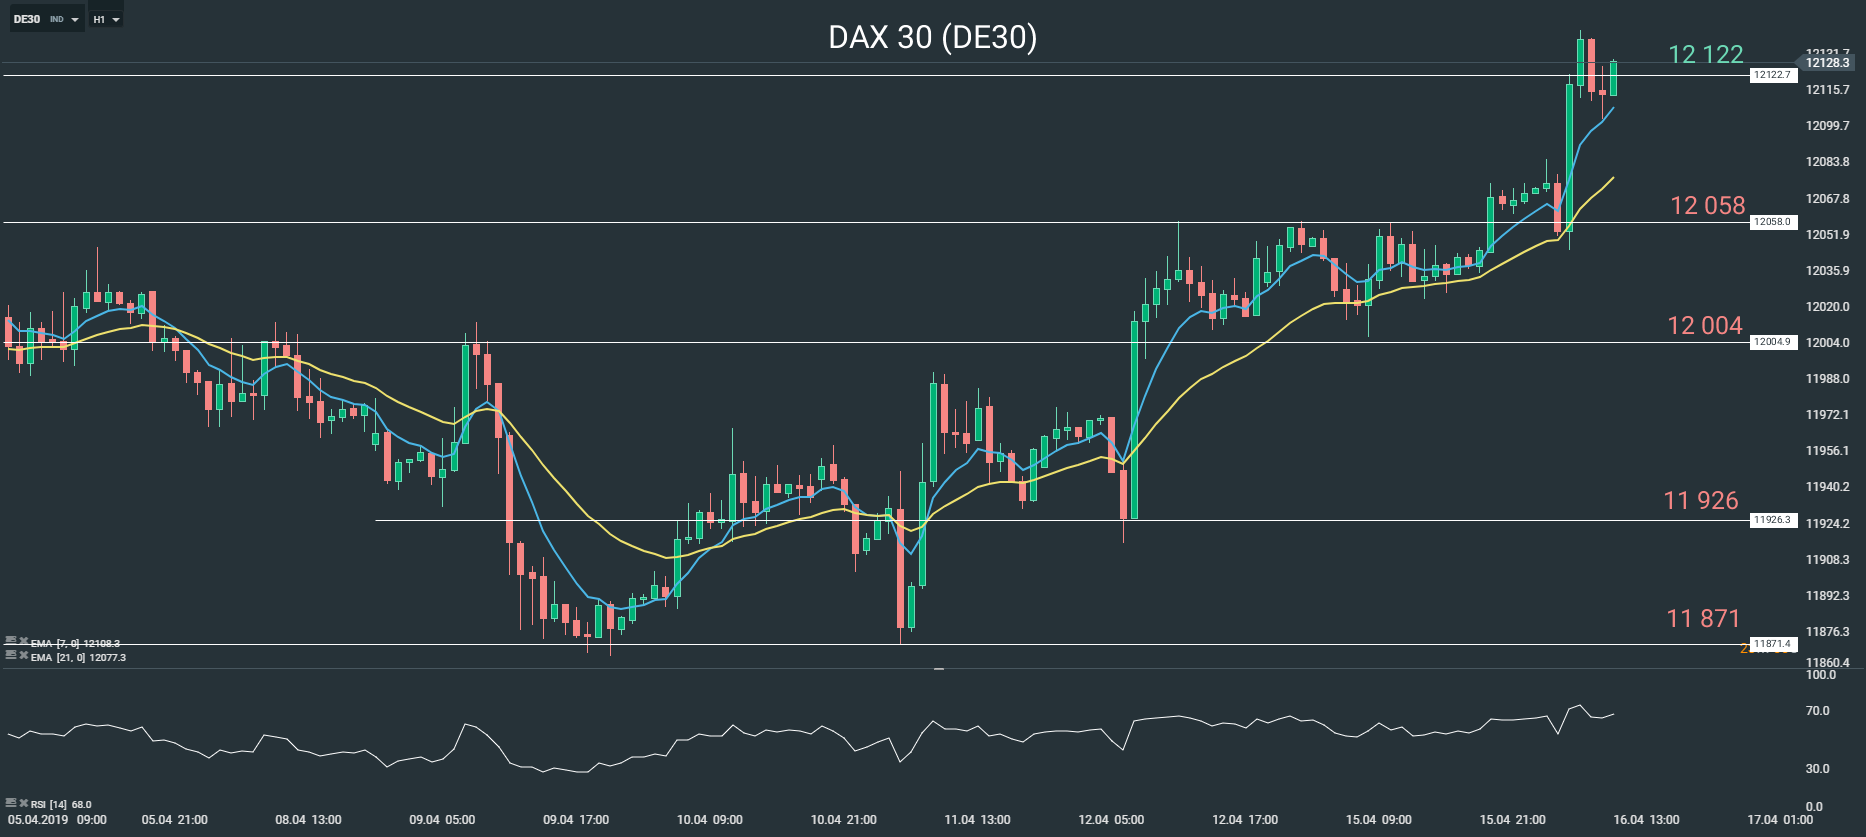Click the current price 12128.3 marker
1866x837 pixels.
pyautogui.click(x=1828, y=63)
